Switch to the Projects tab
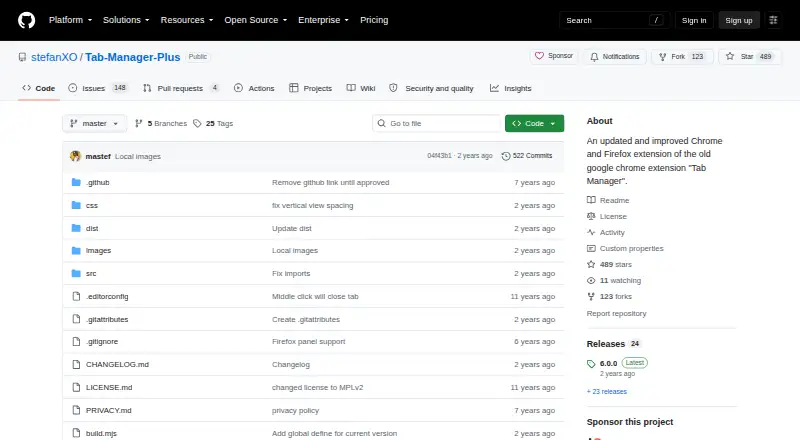The width and height of the screenshot is (800, 440). [x=310, y=88]
